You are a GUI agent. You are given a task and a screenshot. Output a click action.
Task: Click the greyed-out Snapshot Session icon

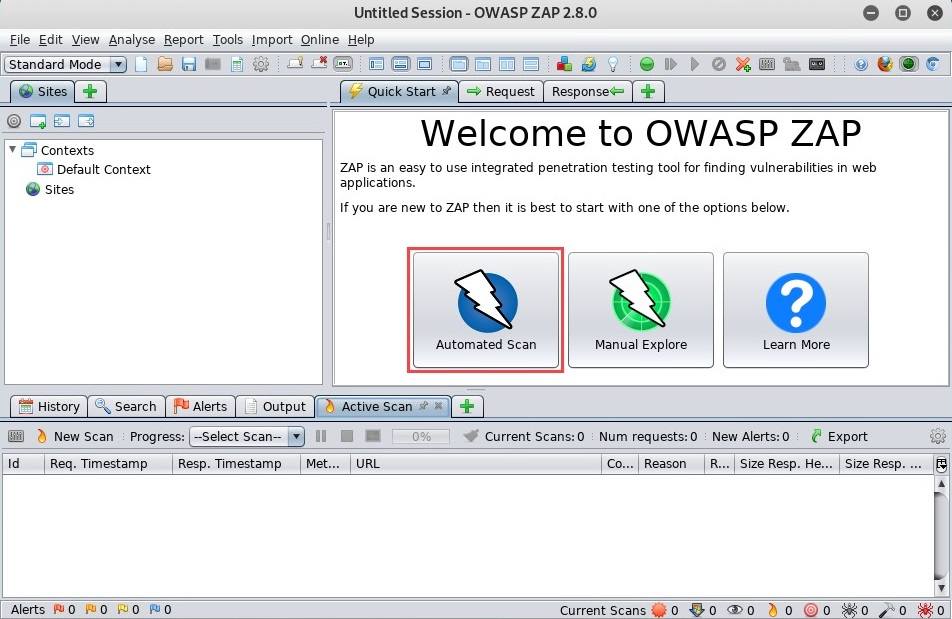point(212,64)
